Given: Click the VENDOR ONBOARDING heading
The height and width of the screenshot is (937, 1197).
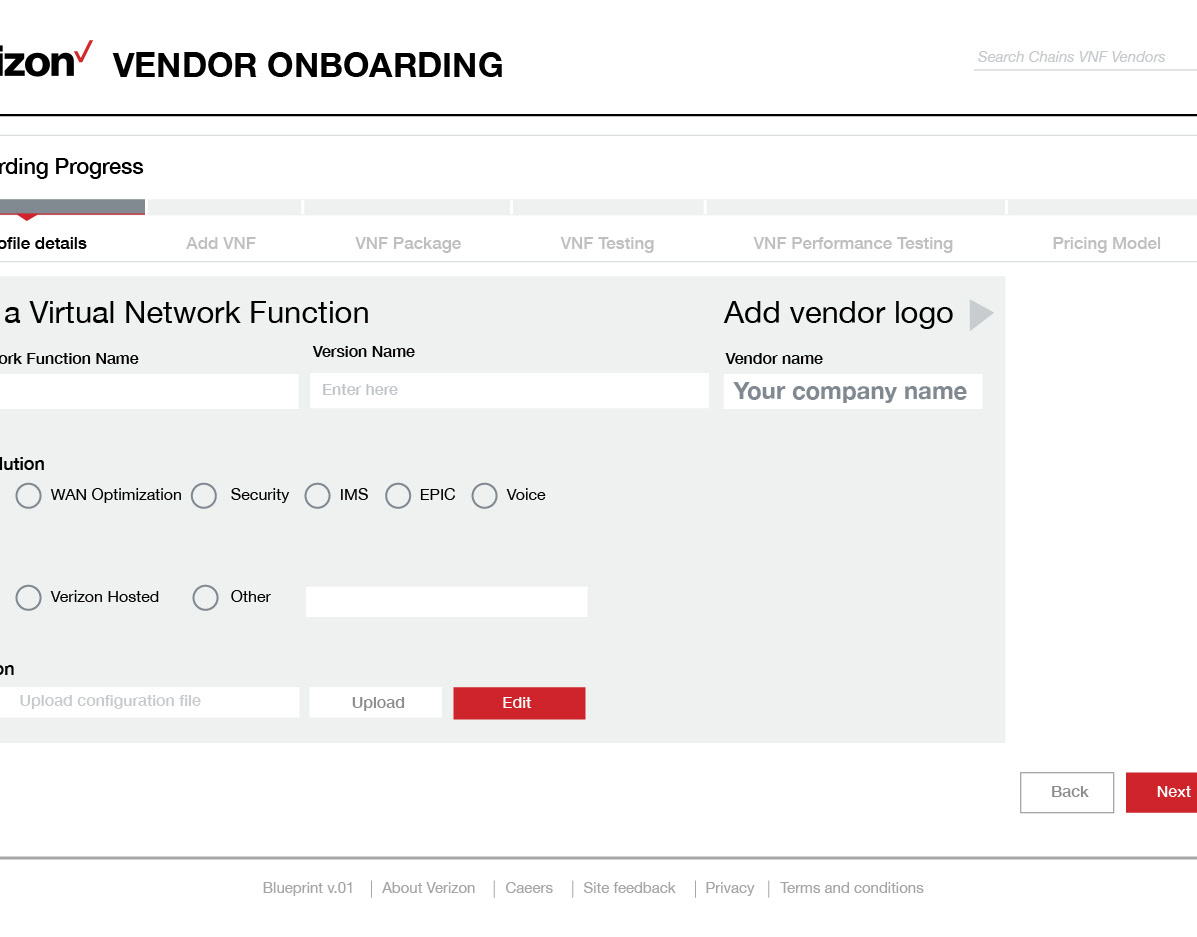Looking at the screenshot, I should point(308,66).
